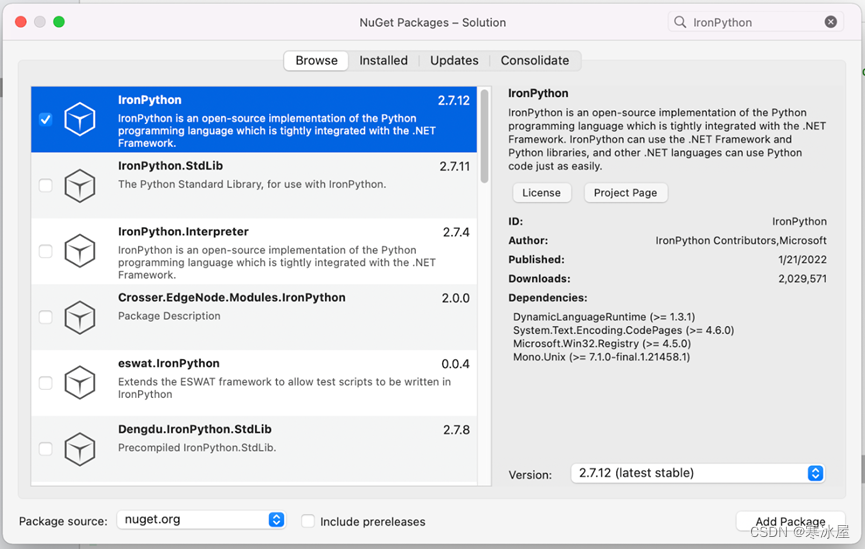Screen dimensions: 865x549
Task: Open the Project Page button
Action: tap(625, 193)
